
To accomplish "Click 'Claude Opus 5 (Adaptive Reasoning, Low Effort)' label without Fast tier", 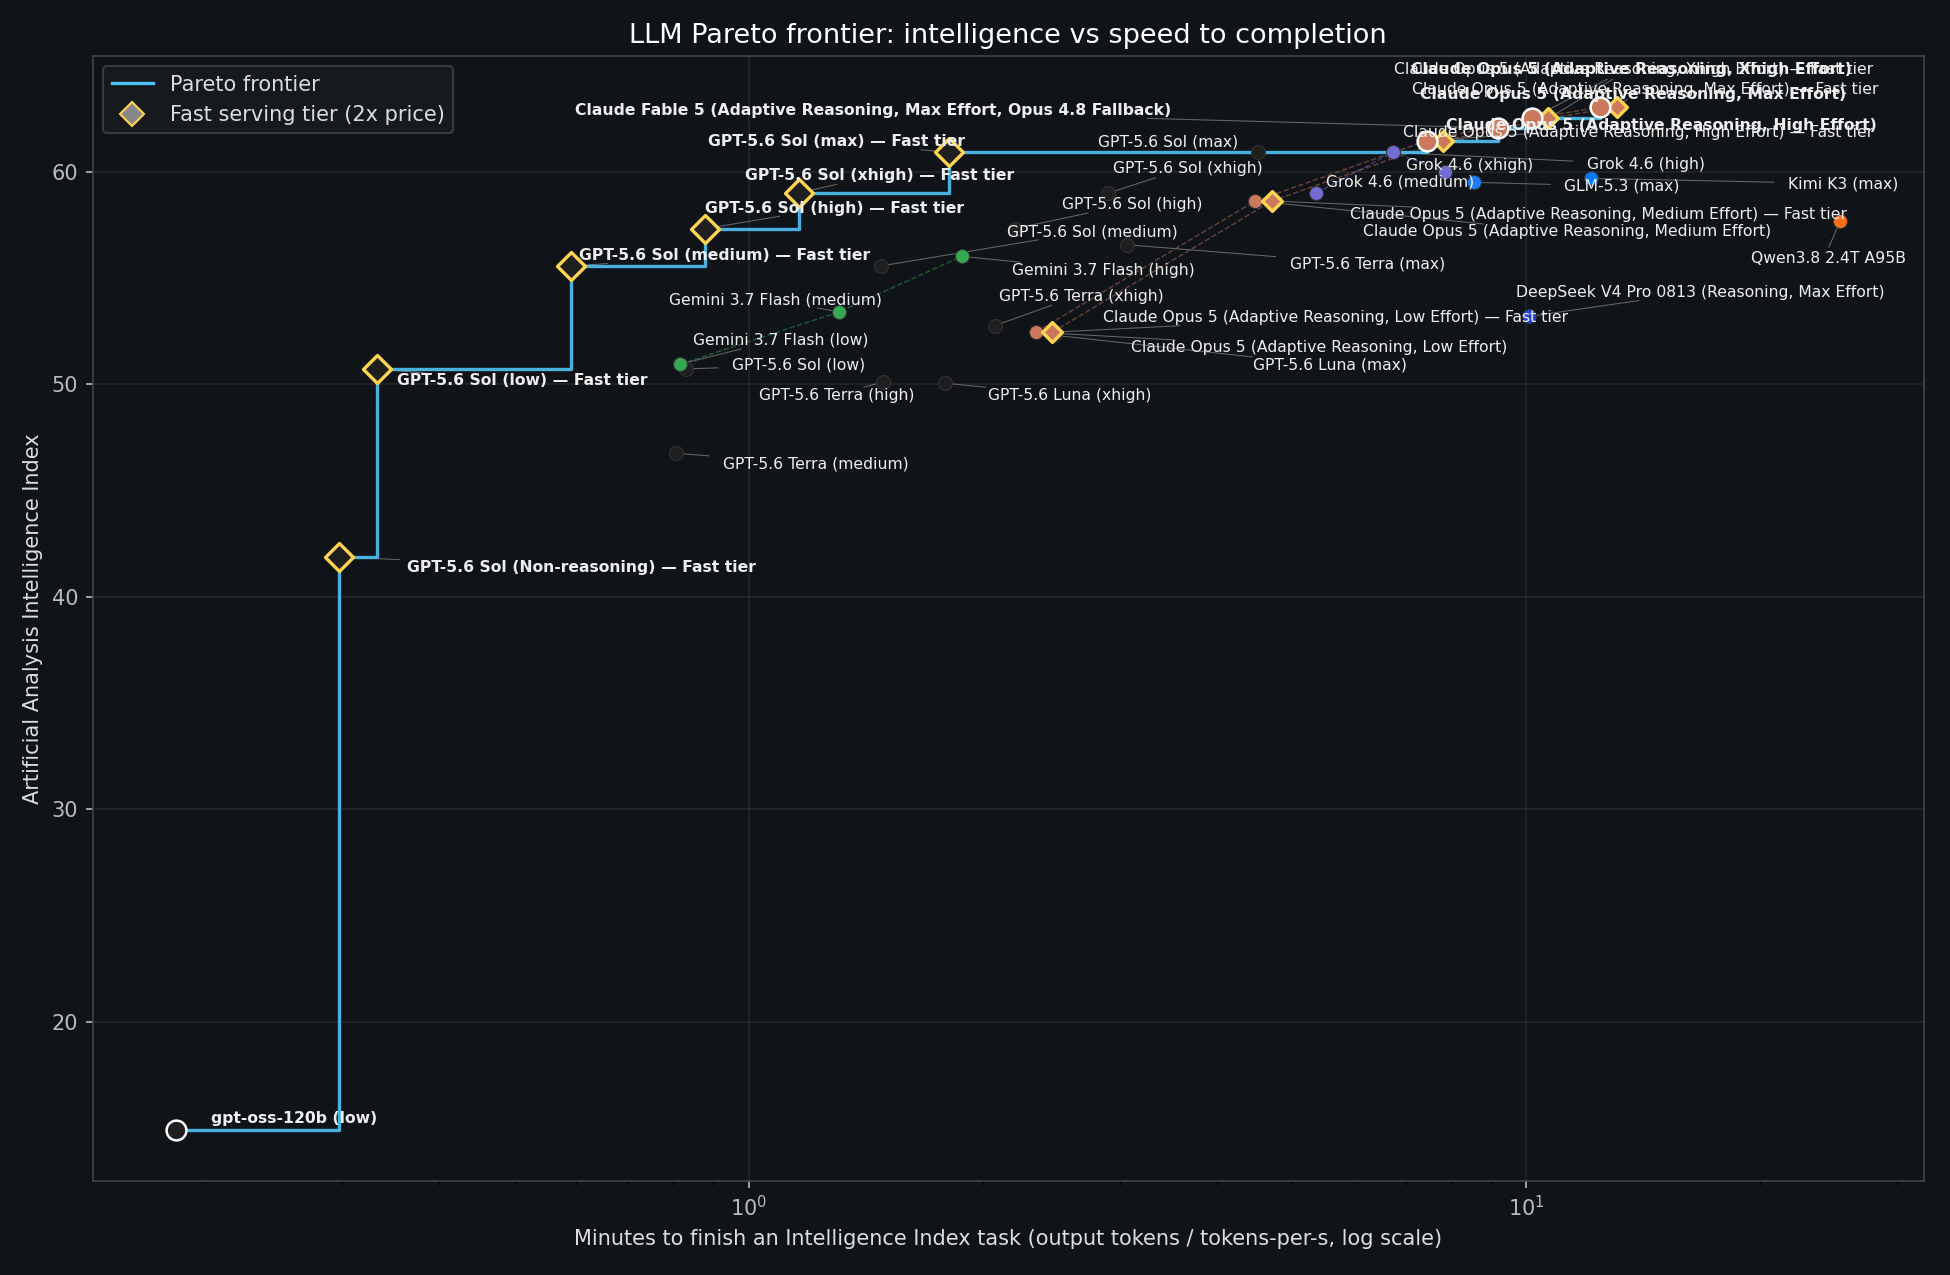I will [x=1318, y=347].
